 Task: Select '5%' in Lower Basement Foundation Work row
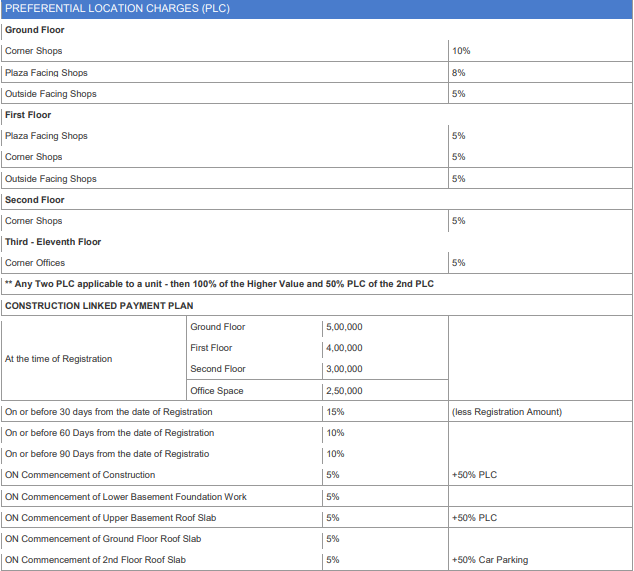333,497
